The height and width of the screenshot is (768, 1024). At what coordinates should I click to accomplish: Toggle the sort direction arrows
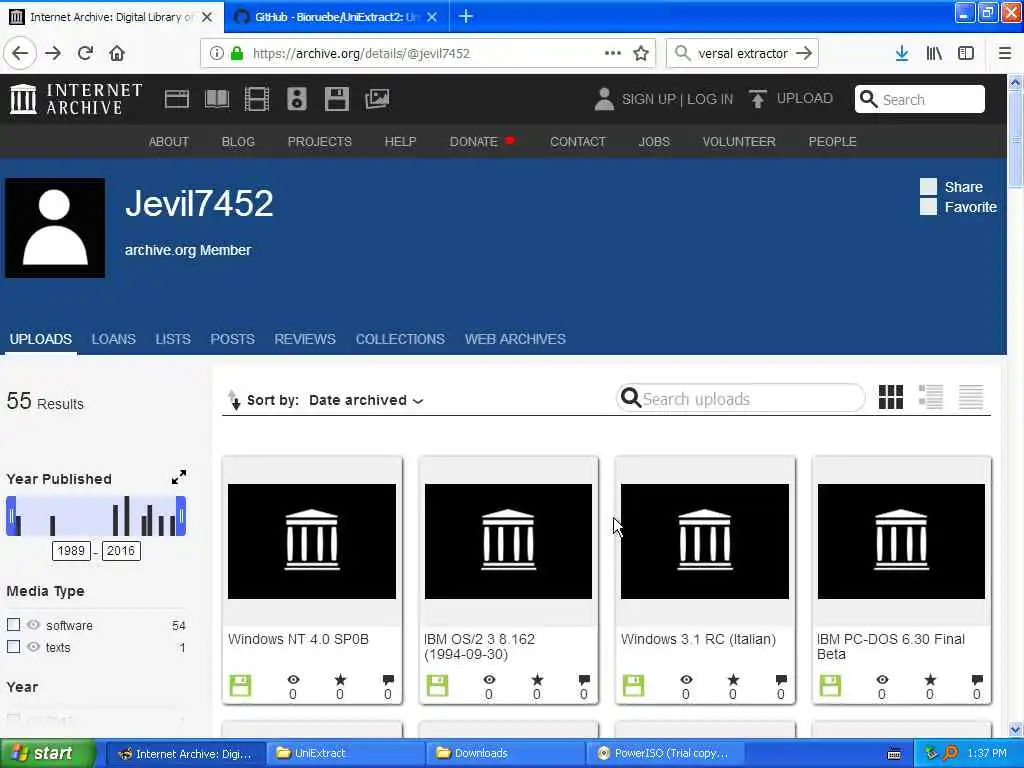(x=234, y=400)
